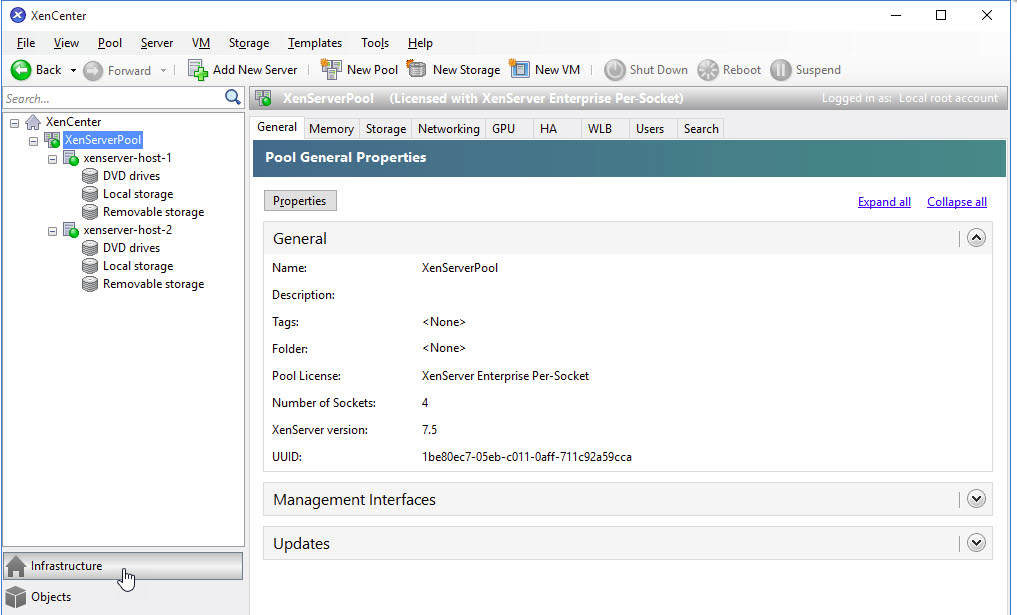The width and height of the screenshot is (1017, 615).
Task: Click Removable storage disk icon under xenserver-host-1
Action: [90, 212]
